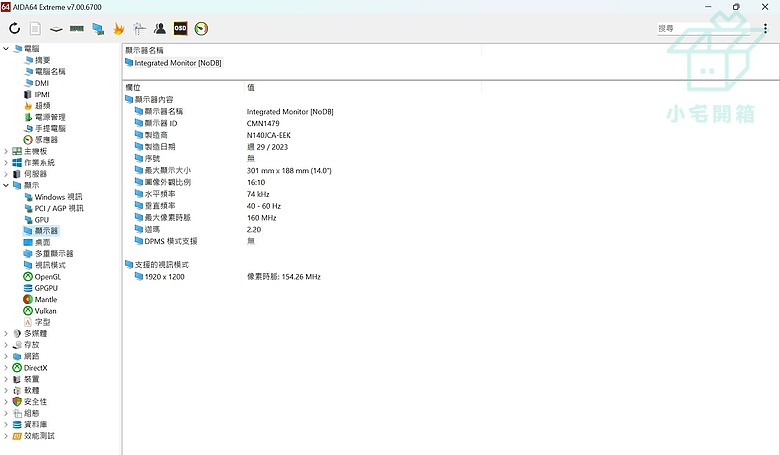
Task: Open 電源管理 in the tree
Action: (x=44, y=117)
